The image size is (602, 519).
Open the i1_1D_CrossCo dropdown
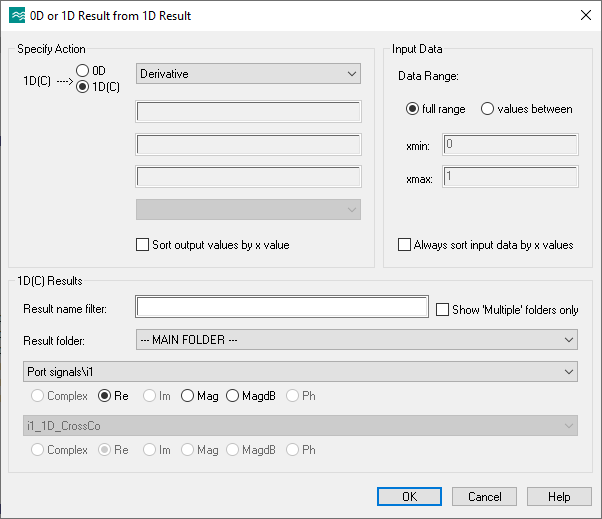[x=300, y=425]
